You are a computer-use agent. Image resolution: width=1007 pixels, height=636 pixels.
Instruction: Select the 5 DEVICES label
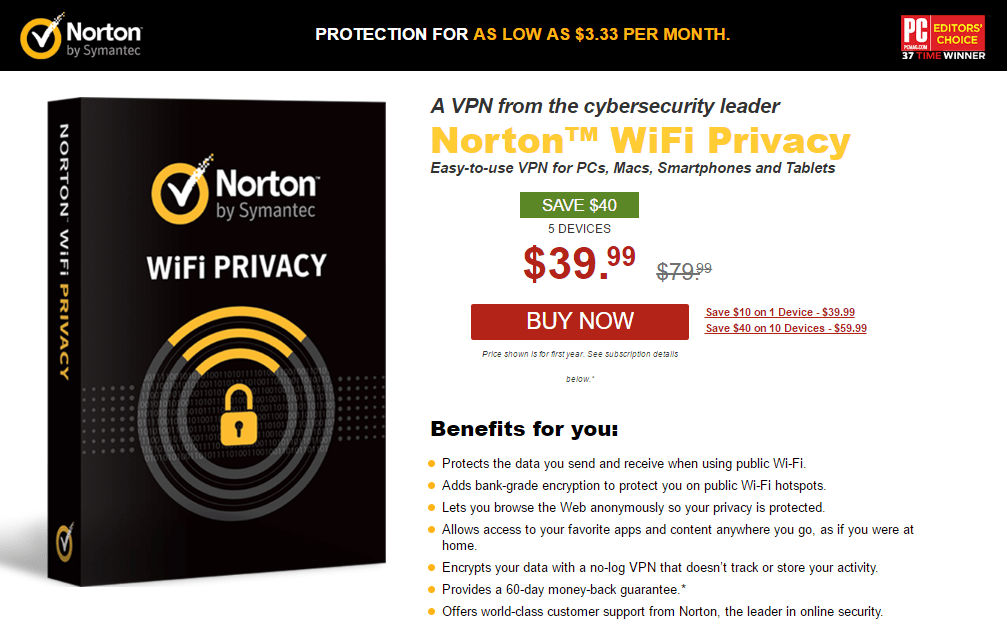[578, 228]
